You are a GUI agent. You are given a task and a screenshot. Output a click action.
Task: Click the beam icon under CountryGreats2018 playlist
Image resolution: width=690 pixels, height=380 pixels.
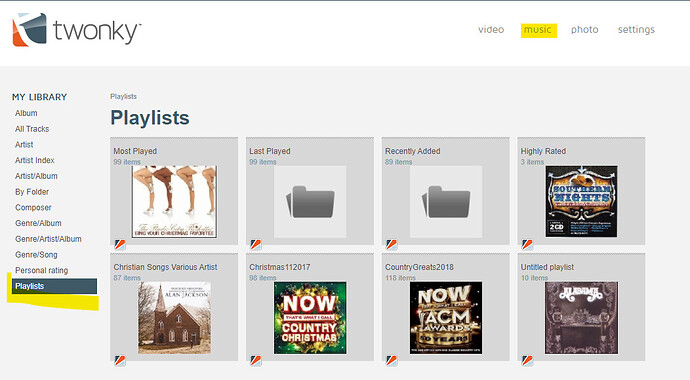392,361
